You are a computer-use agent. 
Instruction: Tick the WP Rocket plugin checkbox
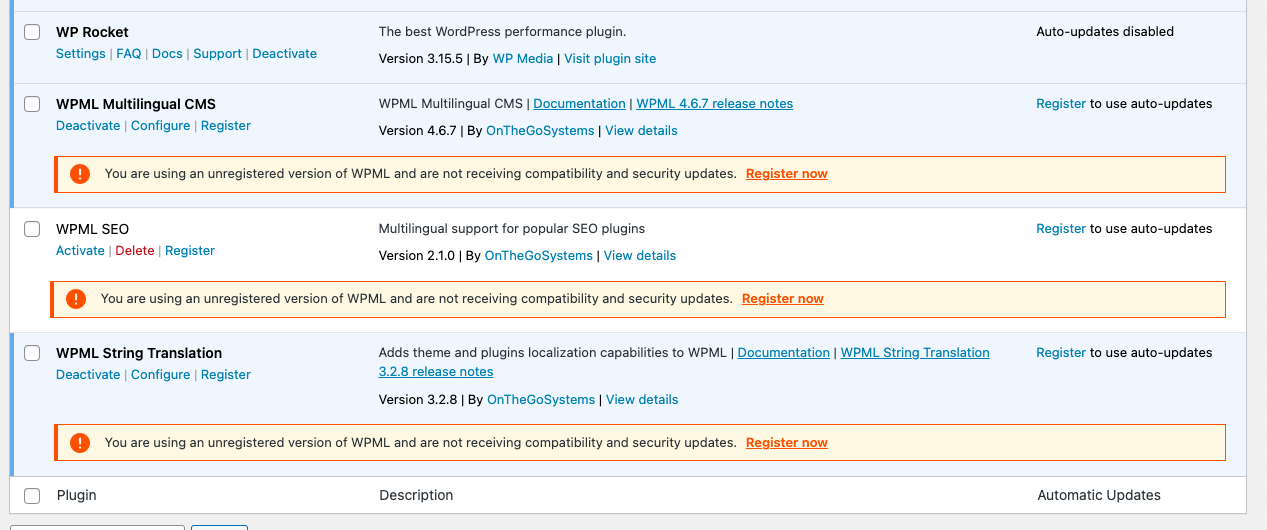click(32, 32)
